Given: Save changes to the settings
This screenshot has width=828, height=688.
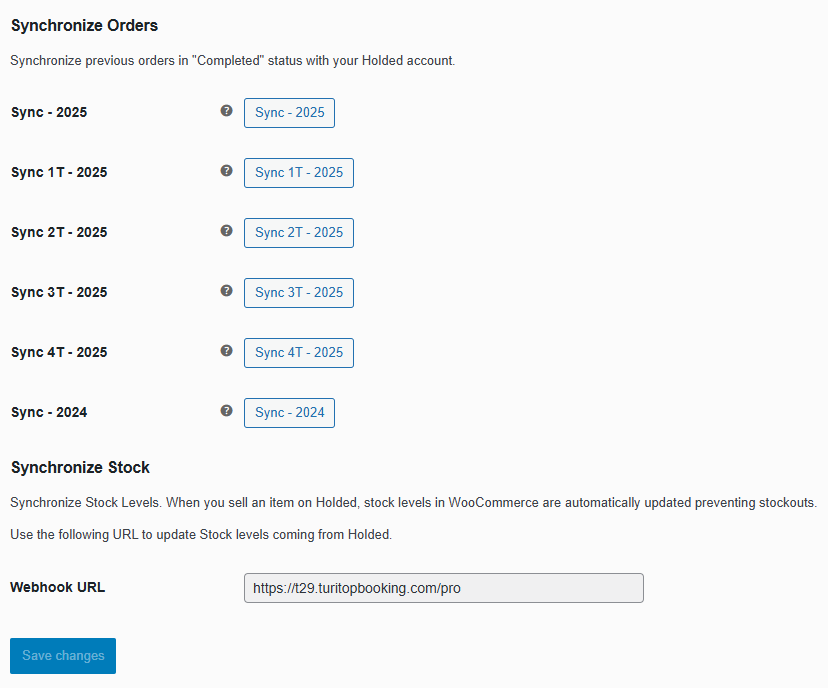Looking at the screenshot, I should pos(63,656).
